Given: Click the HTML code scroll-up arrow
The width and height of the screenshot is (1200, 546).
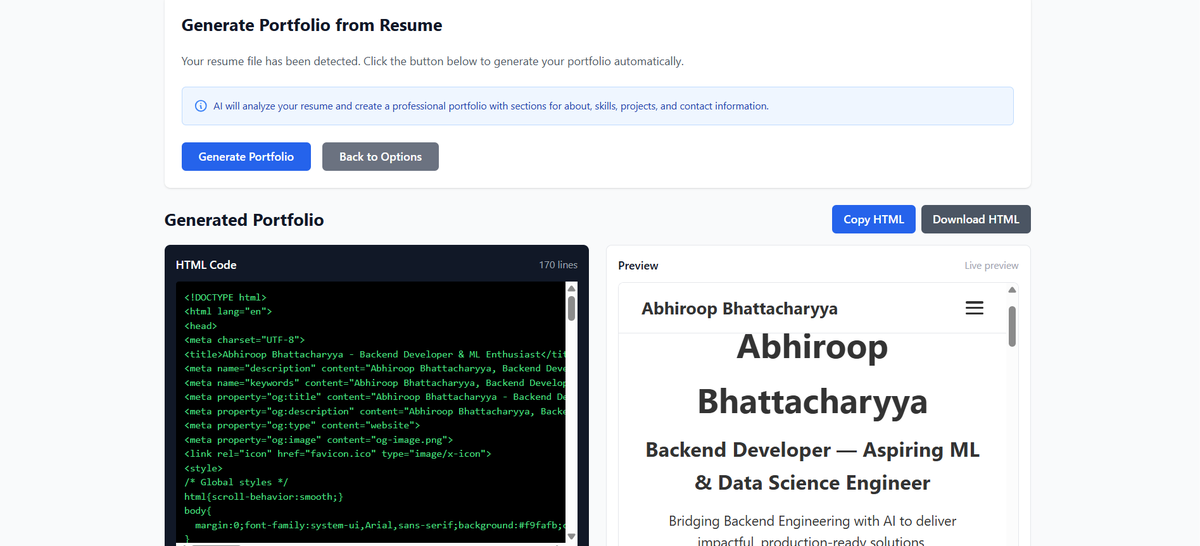Looking at the screenshot, I should point(572,289).
